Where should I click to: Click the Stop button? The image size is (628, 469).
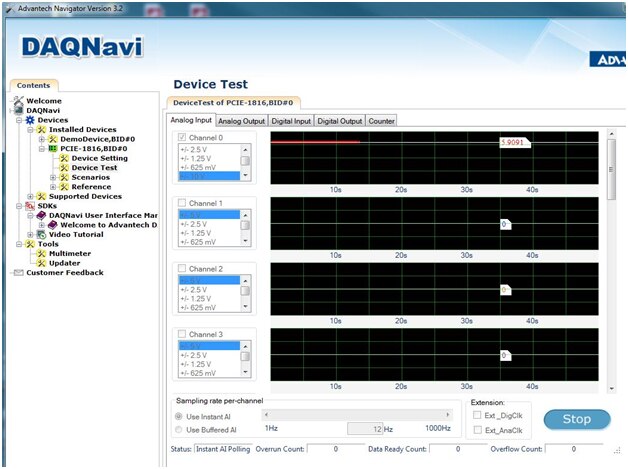click(577, 419)
